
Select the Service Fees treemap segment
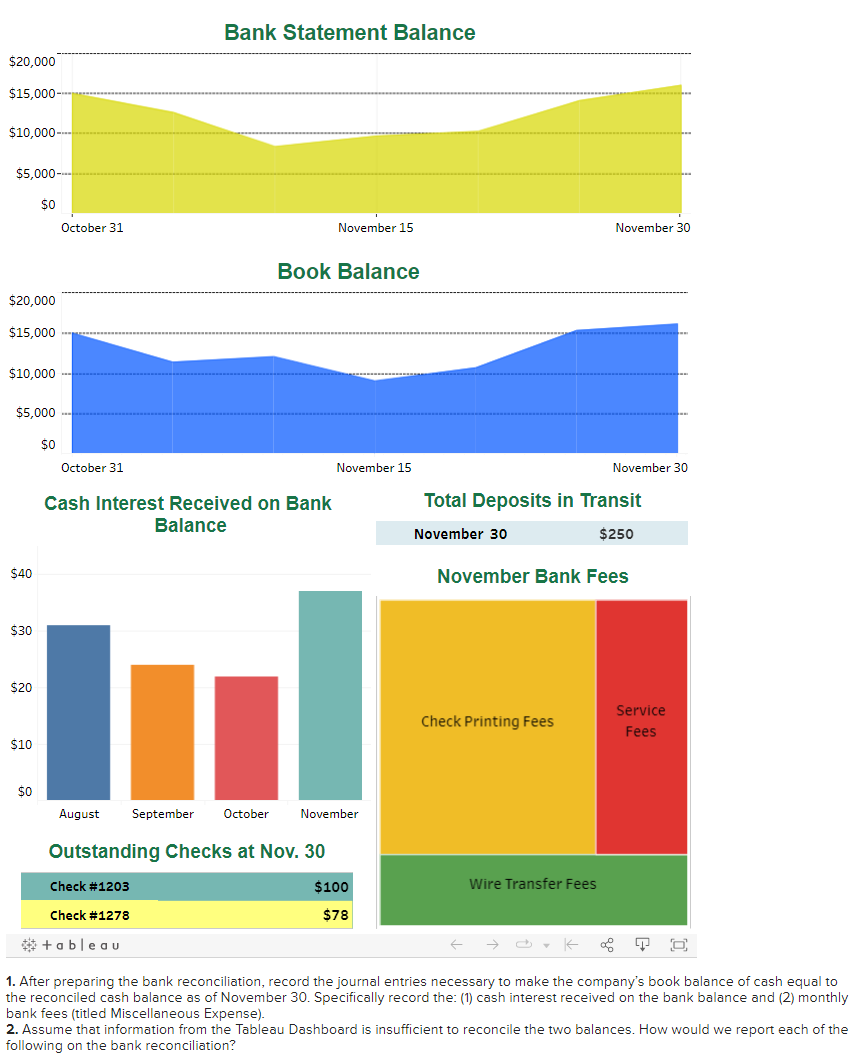click(x=641, y=722)
